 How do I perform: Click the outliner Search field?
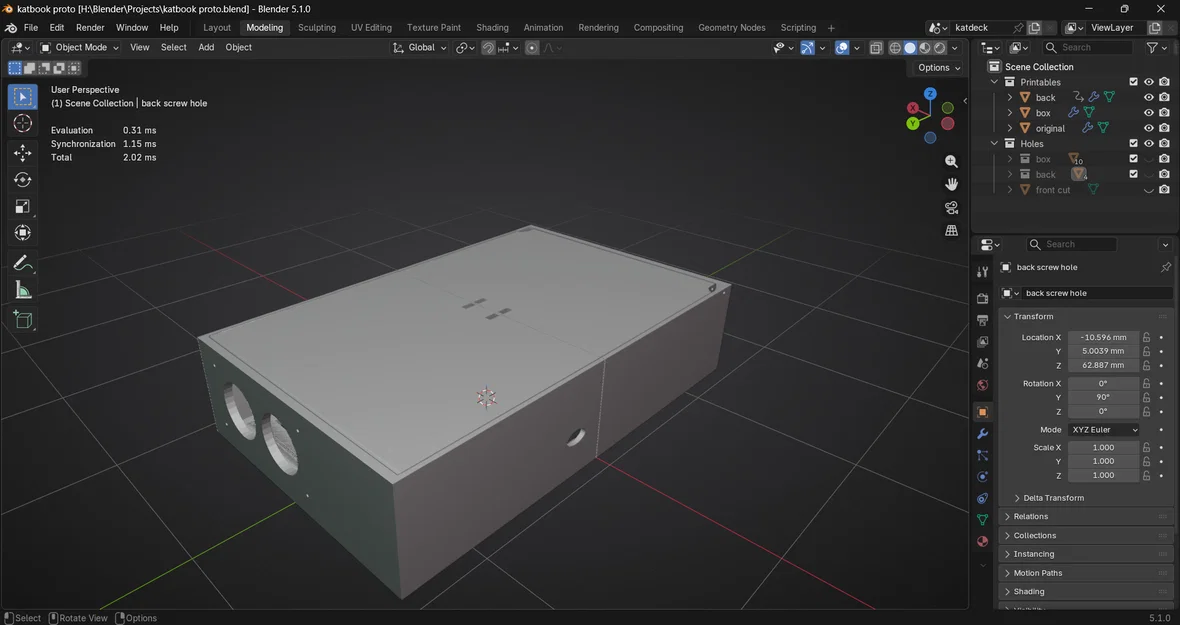[1086, 47]
